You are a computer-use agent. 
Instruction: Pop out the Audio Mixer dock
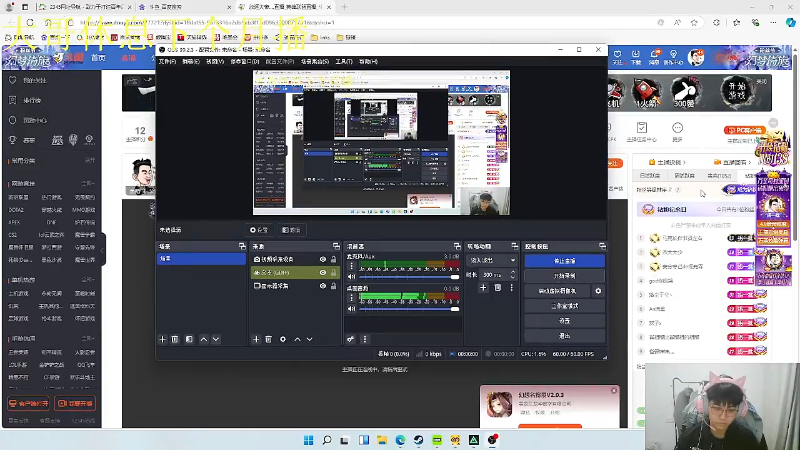[457, 246]
